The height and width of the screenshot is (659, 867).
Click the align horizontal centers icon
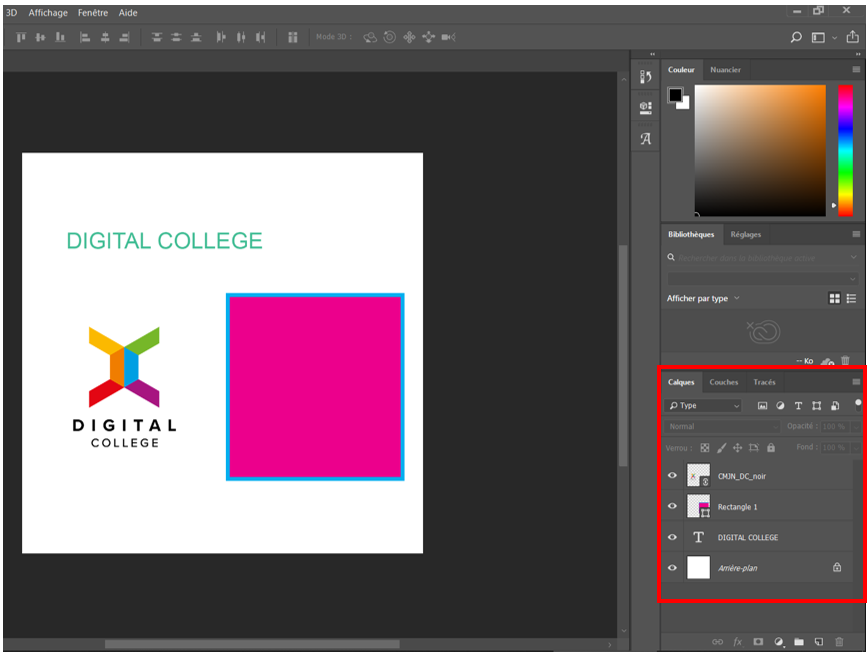pos(105,37)
